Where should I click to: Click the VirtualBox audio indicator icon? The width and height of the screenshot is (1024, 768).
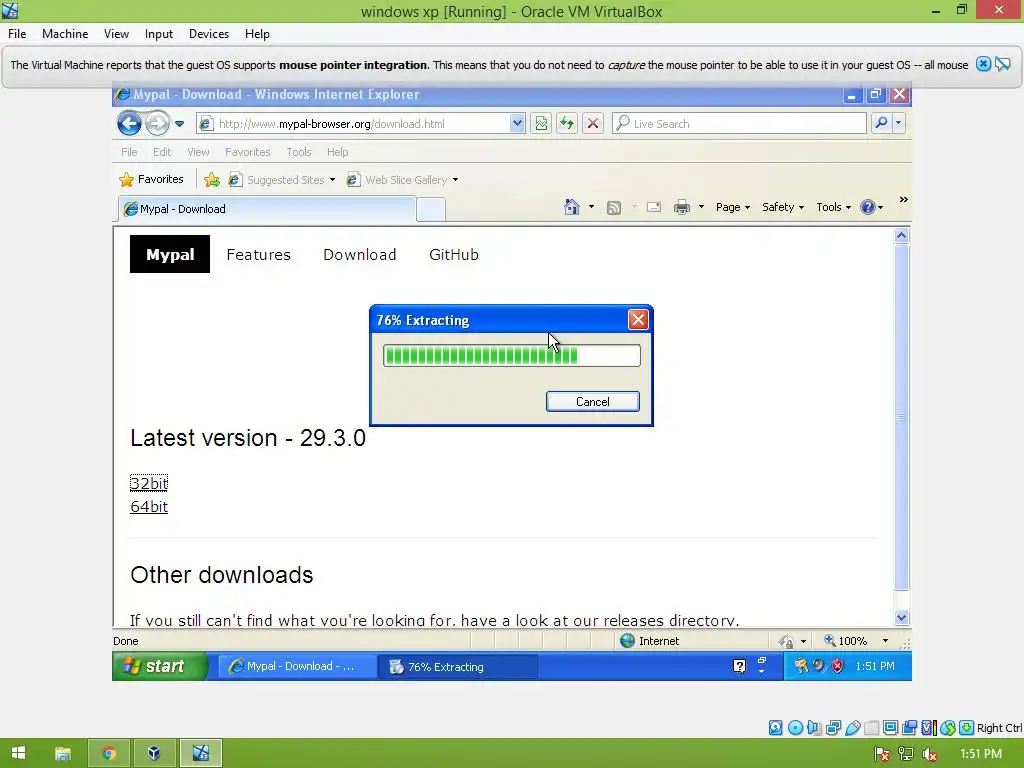[814, 728]
